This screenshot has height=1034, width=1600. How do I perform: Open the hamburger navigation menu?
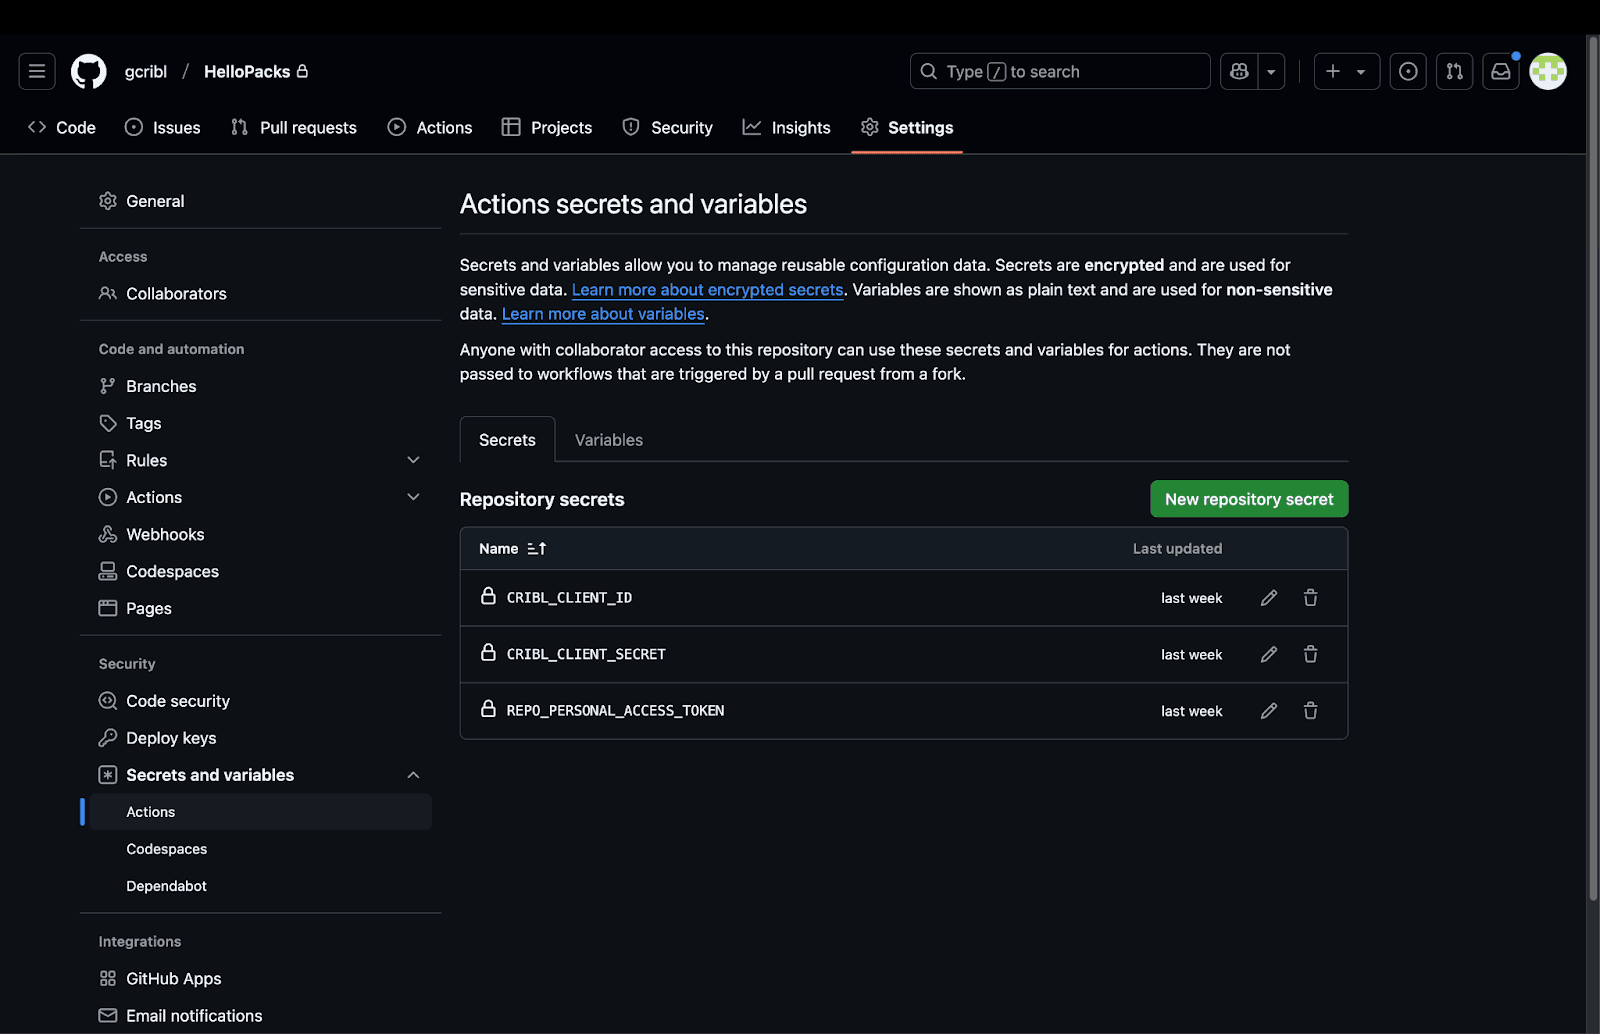pos(37,71)
